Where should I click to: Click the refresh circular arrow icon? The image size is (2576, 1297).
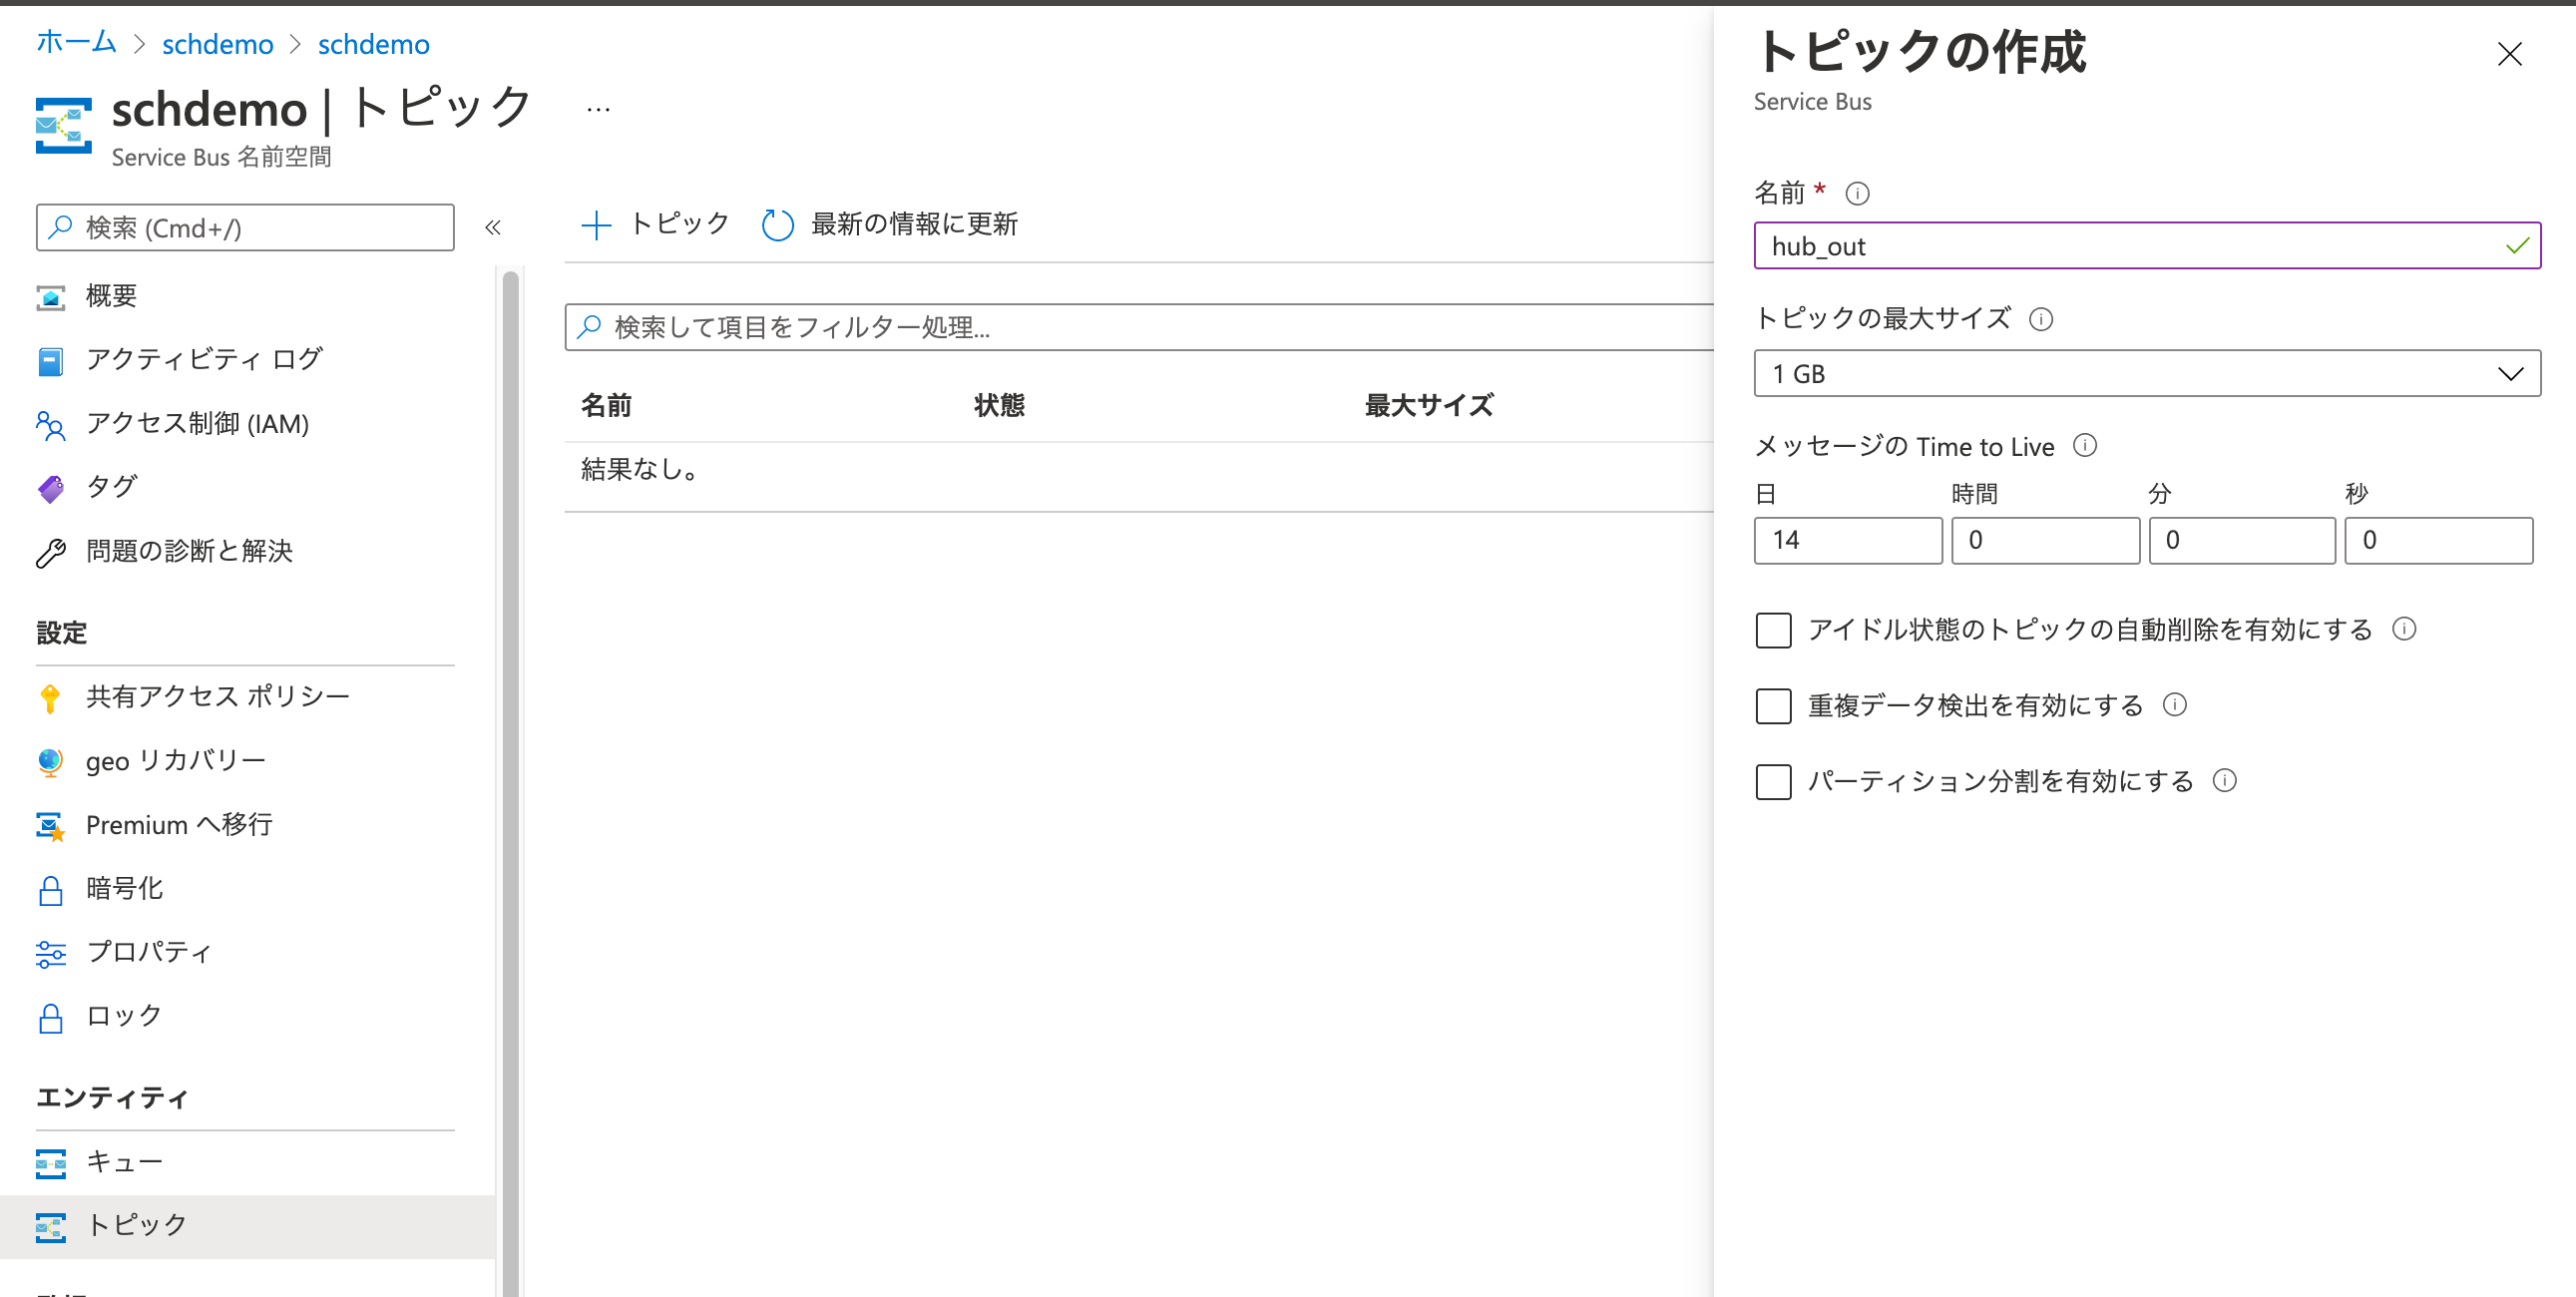coord(777,224)
